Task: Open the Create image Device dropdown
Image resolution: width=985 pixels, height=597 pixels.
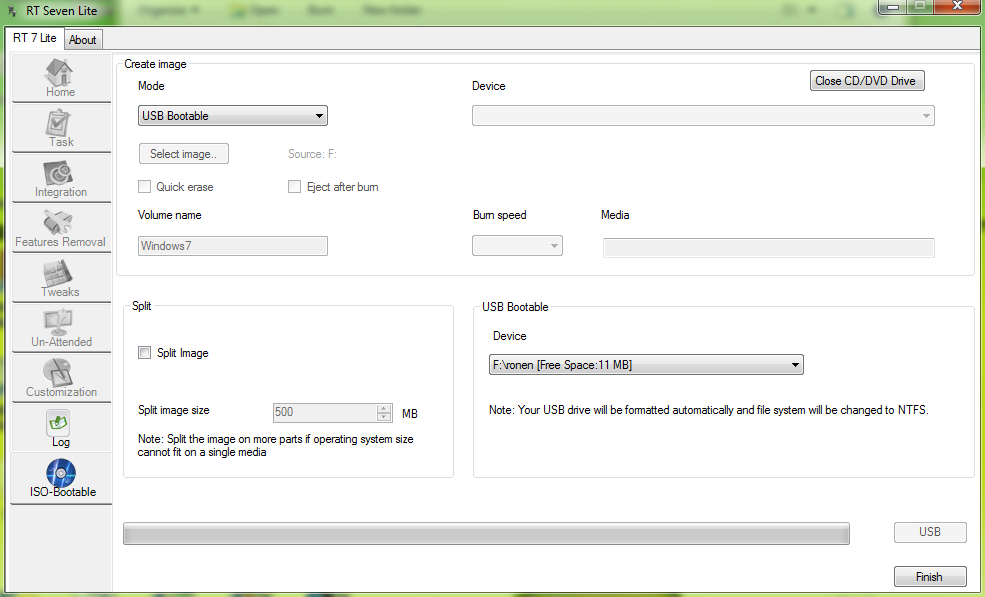Action: [703, 116]
